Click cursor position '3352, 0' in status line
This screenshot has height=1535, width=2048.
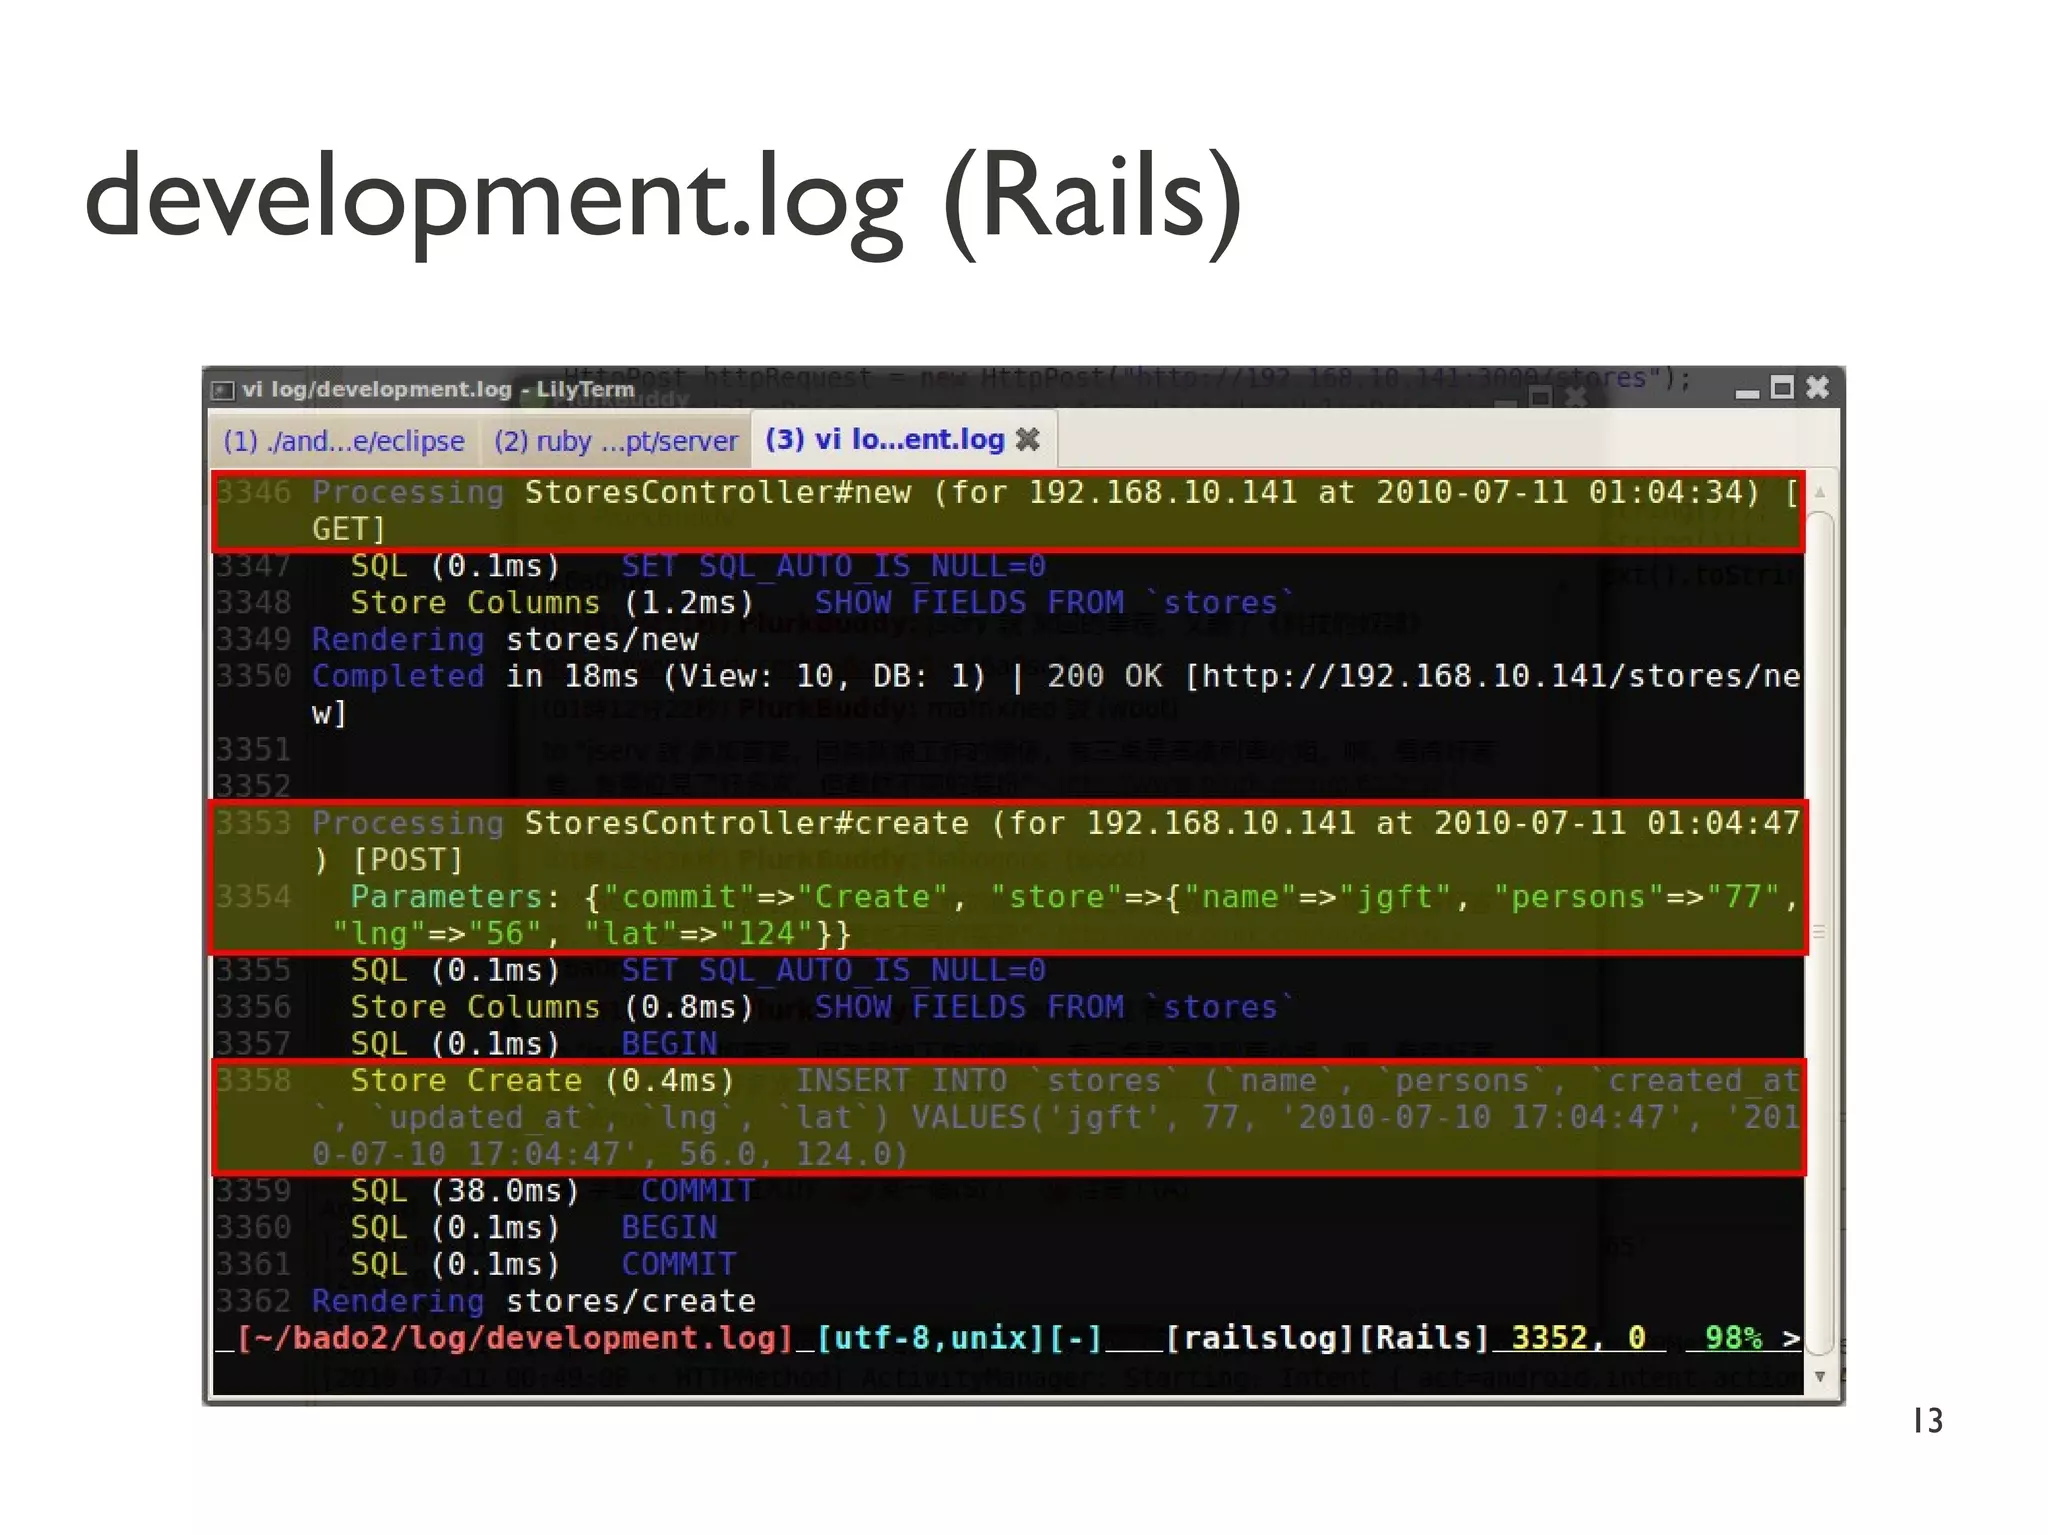coord(1579,1338)
